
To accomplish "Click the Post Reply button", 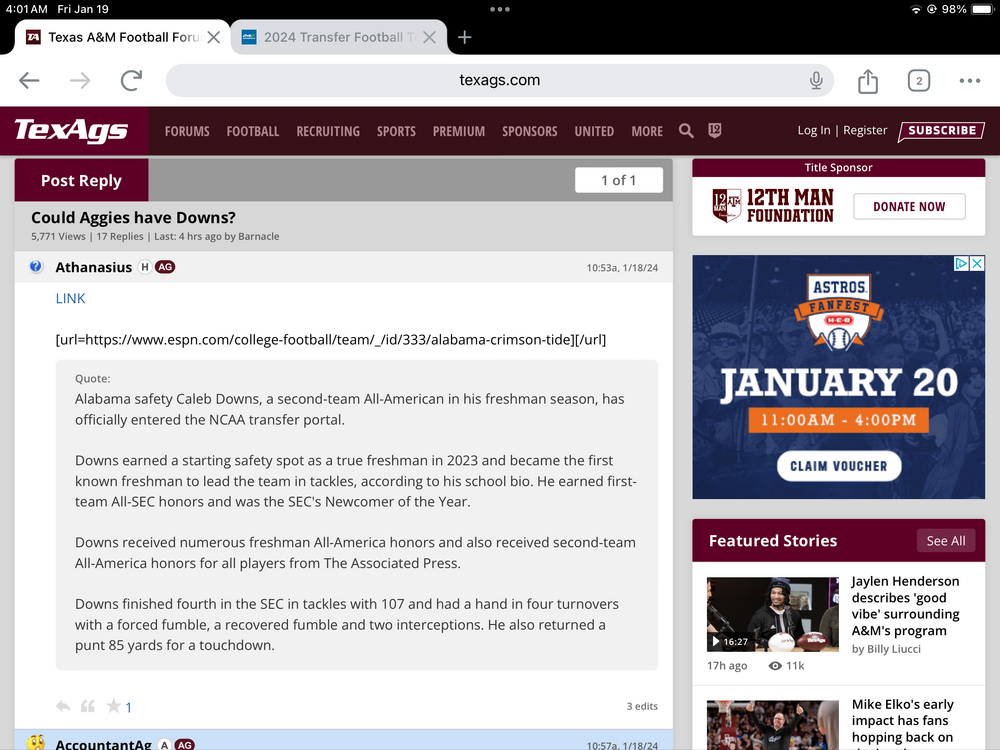I will point(81,180).
